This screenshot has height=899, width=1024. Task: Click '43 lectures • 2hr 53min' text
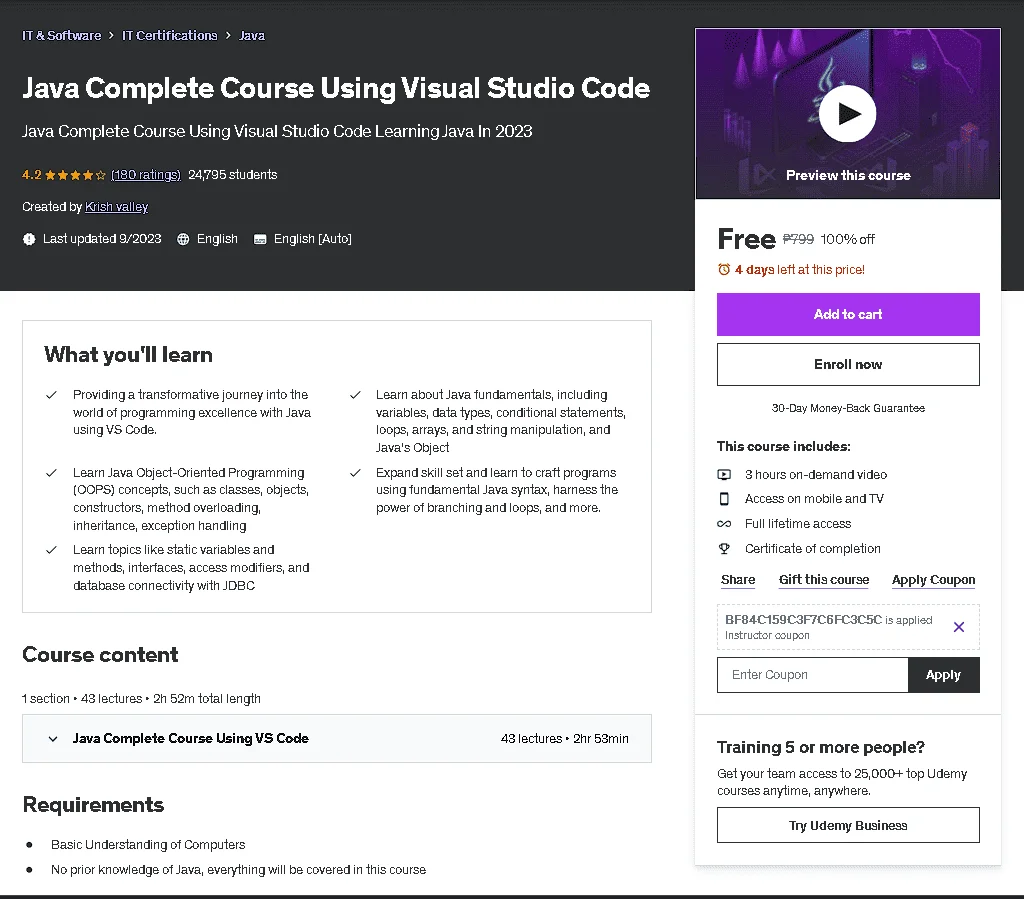coord(564,738)
